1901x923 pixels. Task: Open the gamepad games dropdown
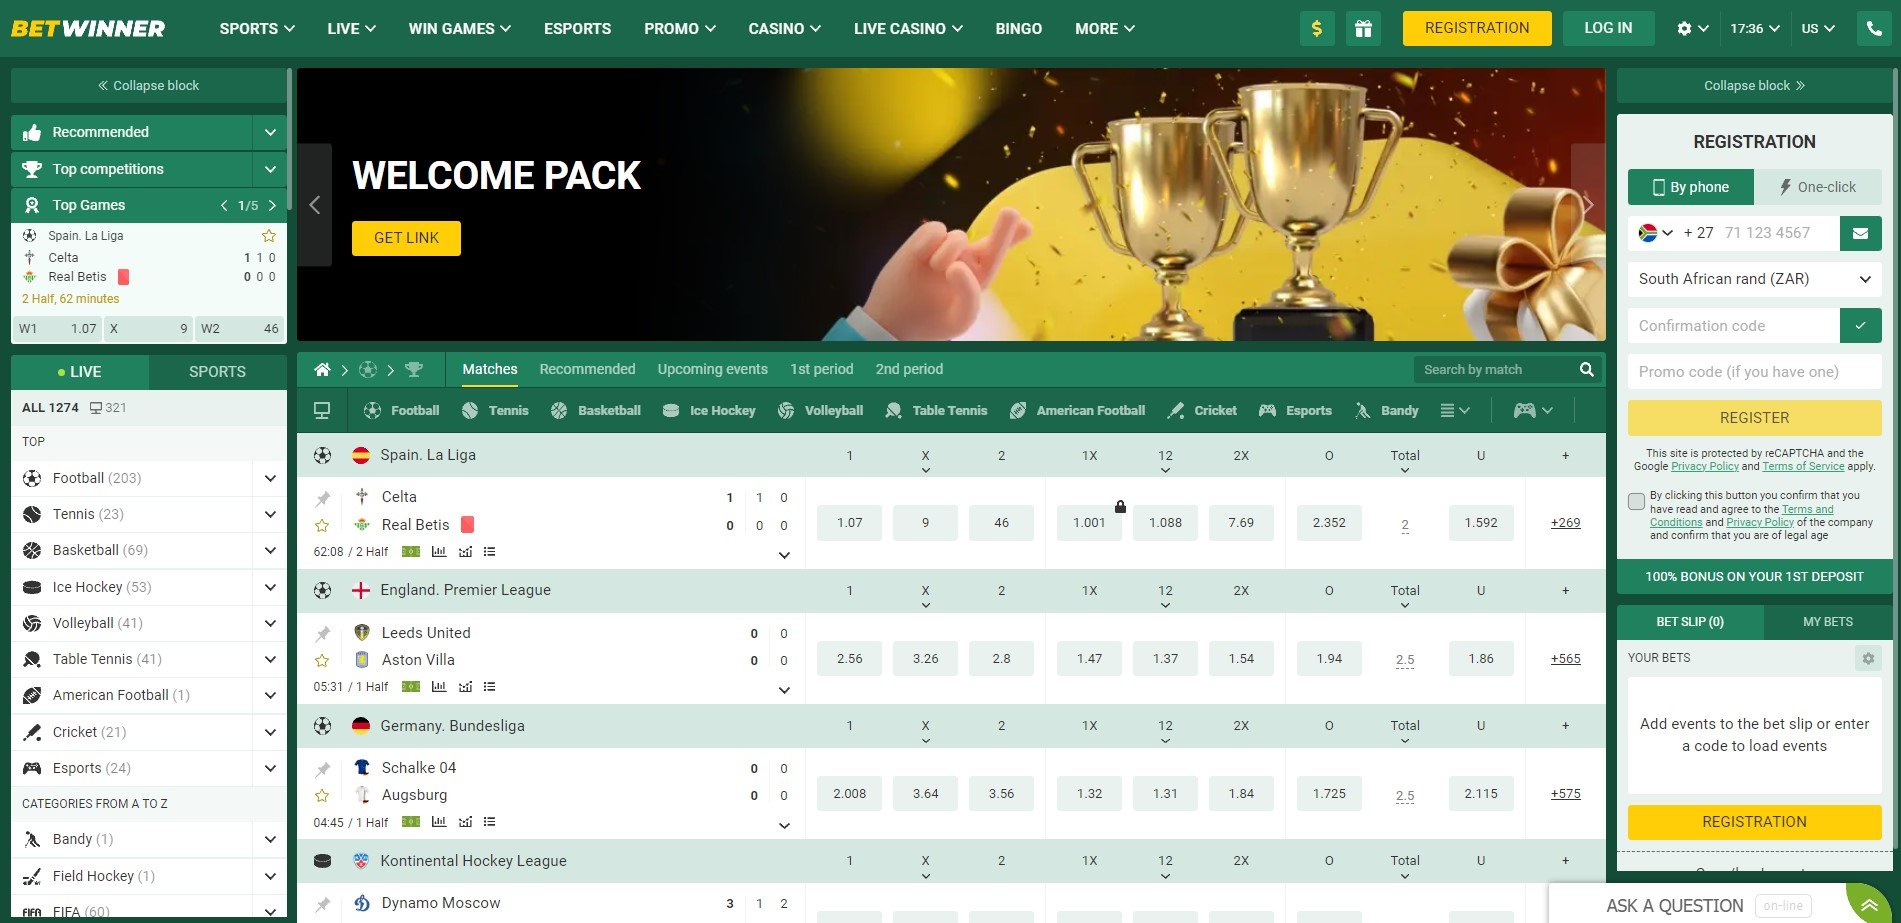coord(1533,411)
